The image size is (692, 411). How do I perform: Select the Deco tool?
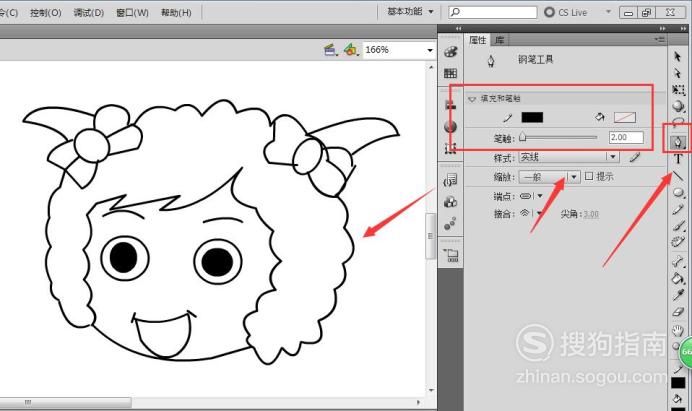pyautogui.click(x=678, y=241)
